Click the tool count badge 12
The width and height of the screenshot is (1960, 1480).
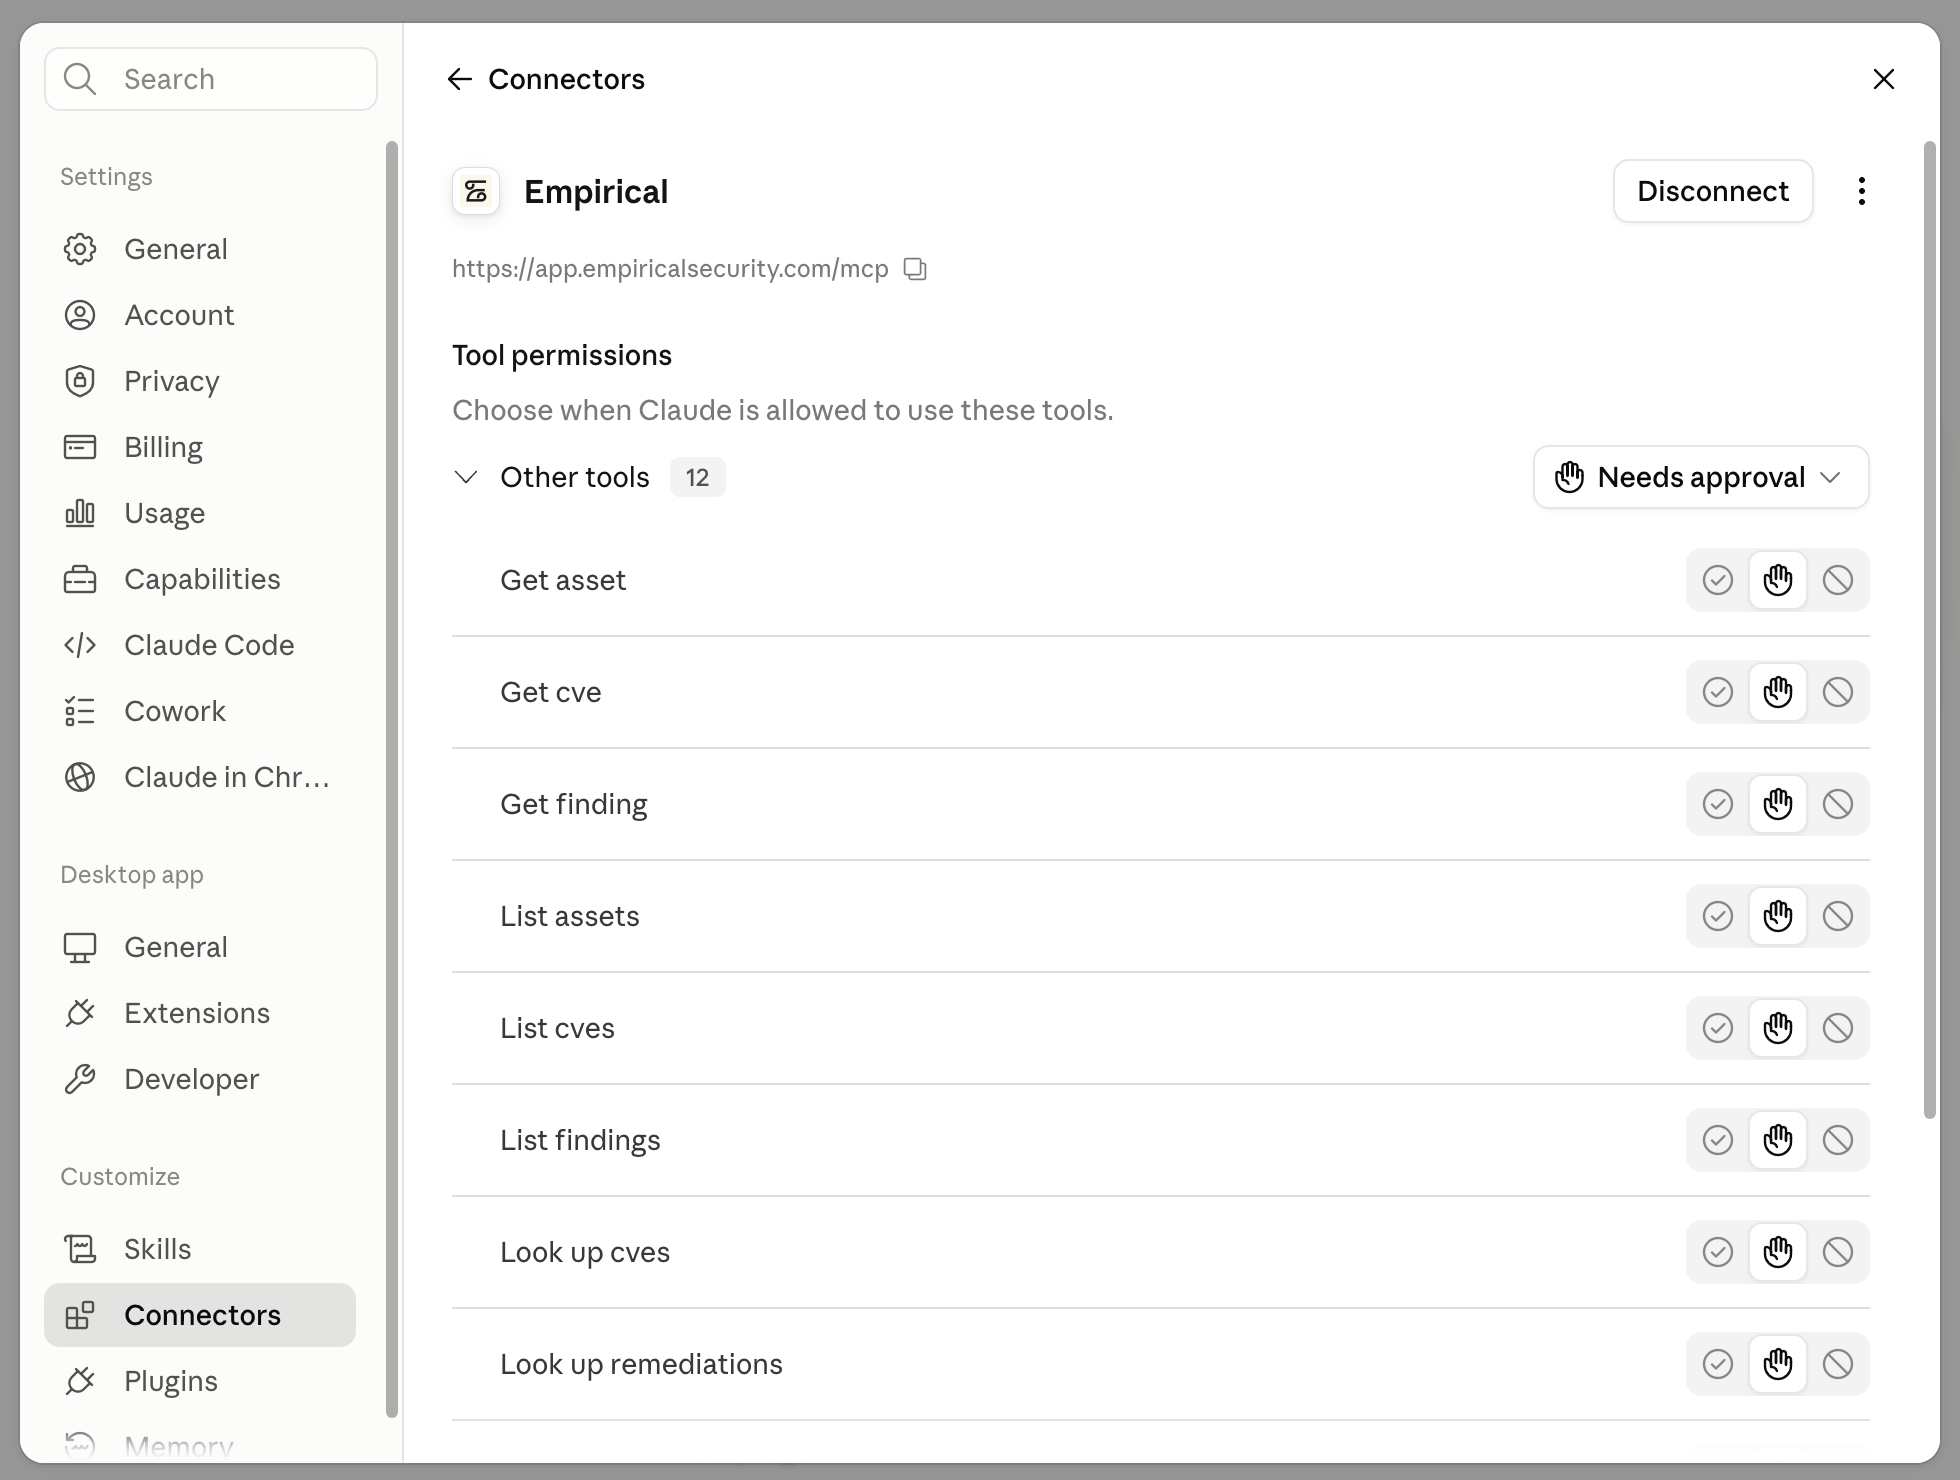697,477
